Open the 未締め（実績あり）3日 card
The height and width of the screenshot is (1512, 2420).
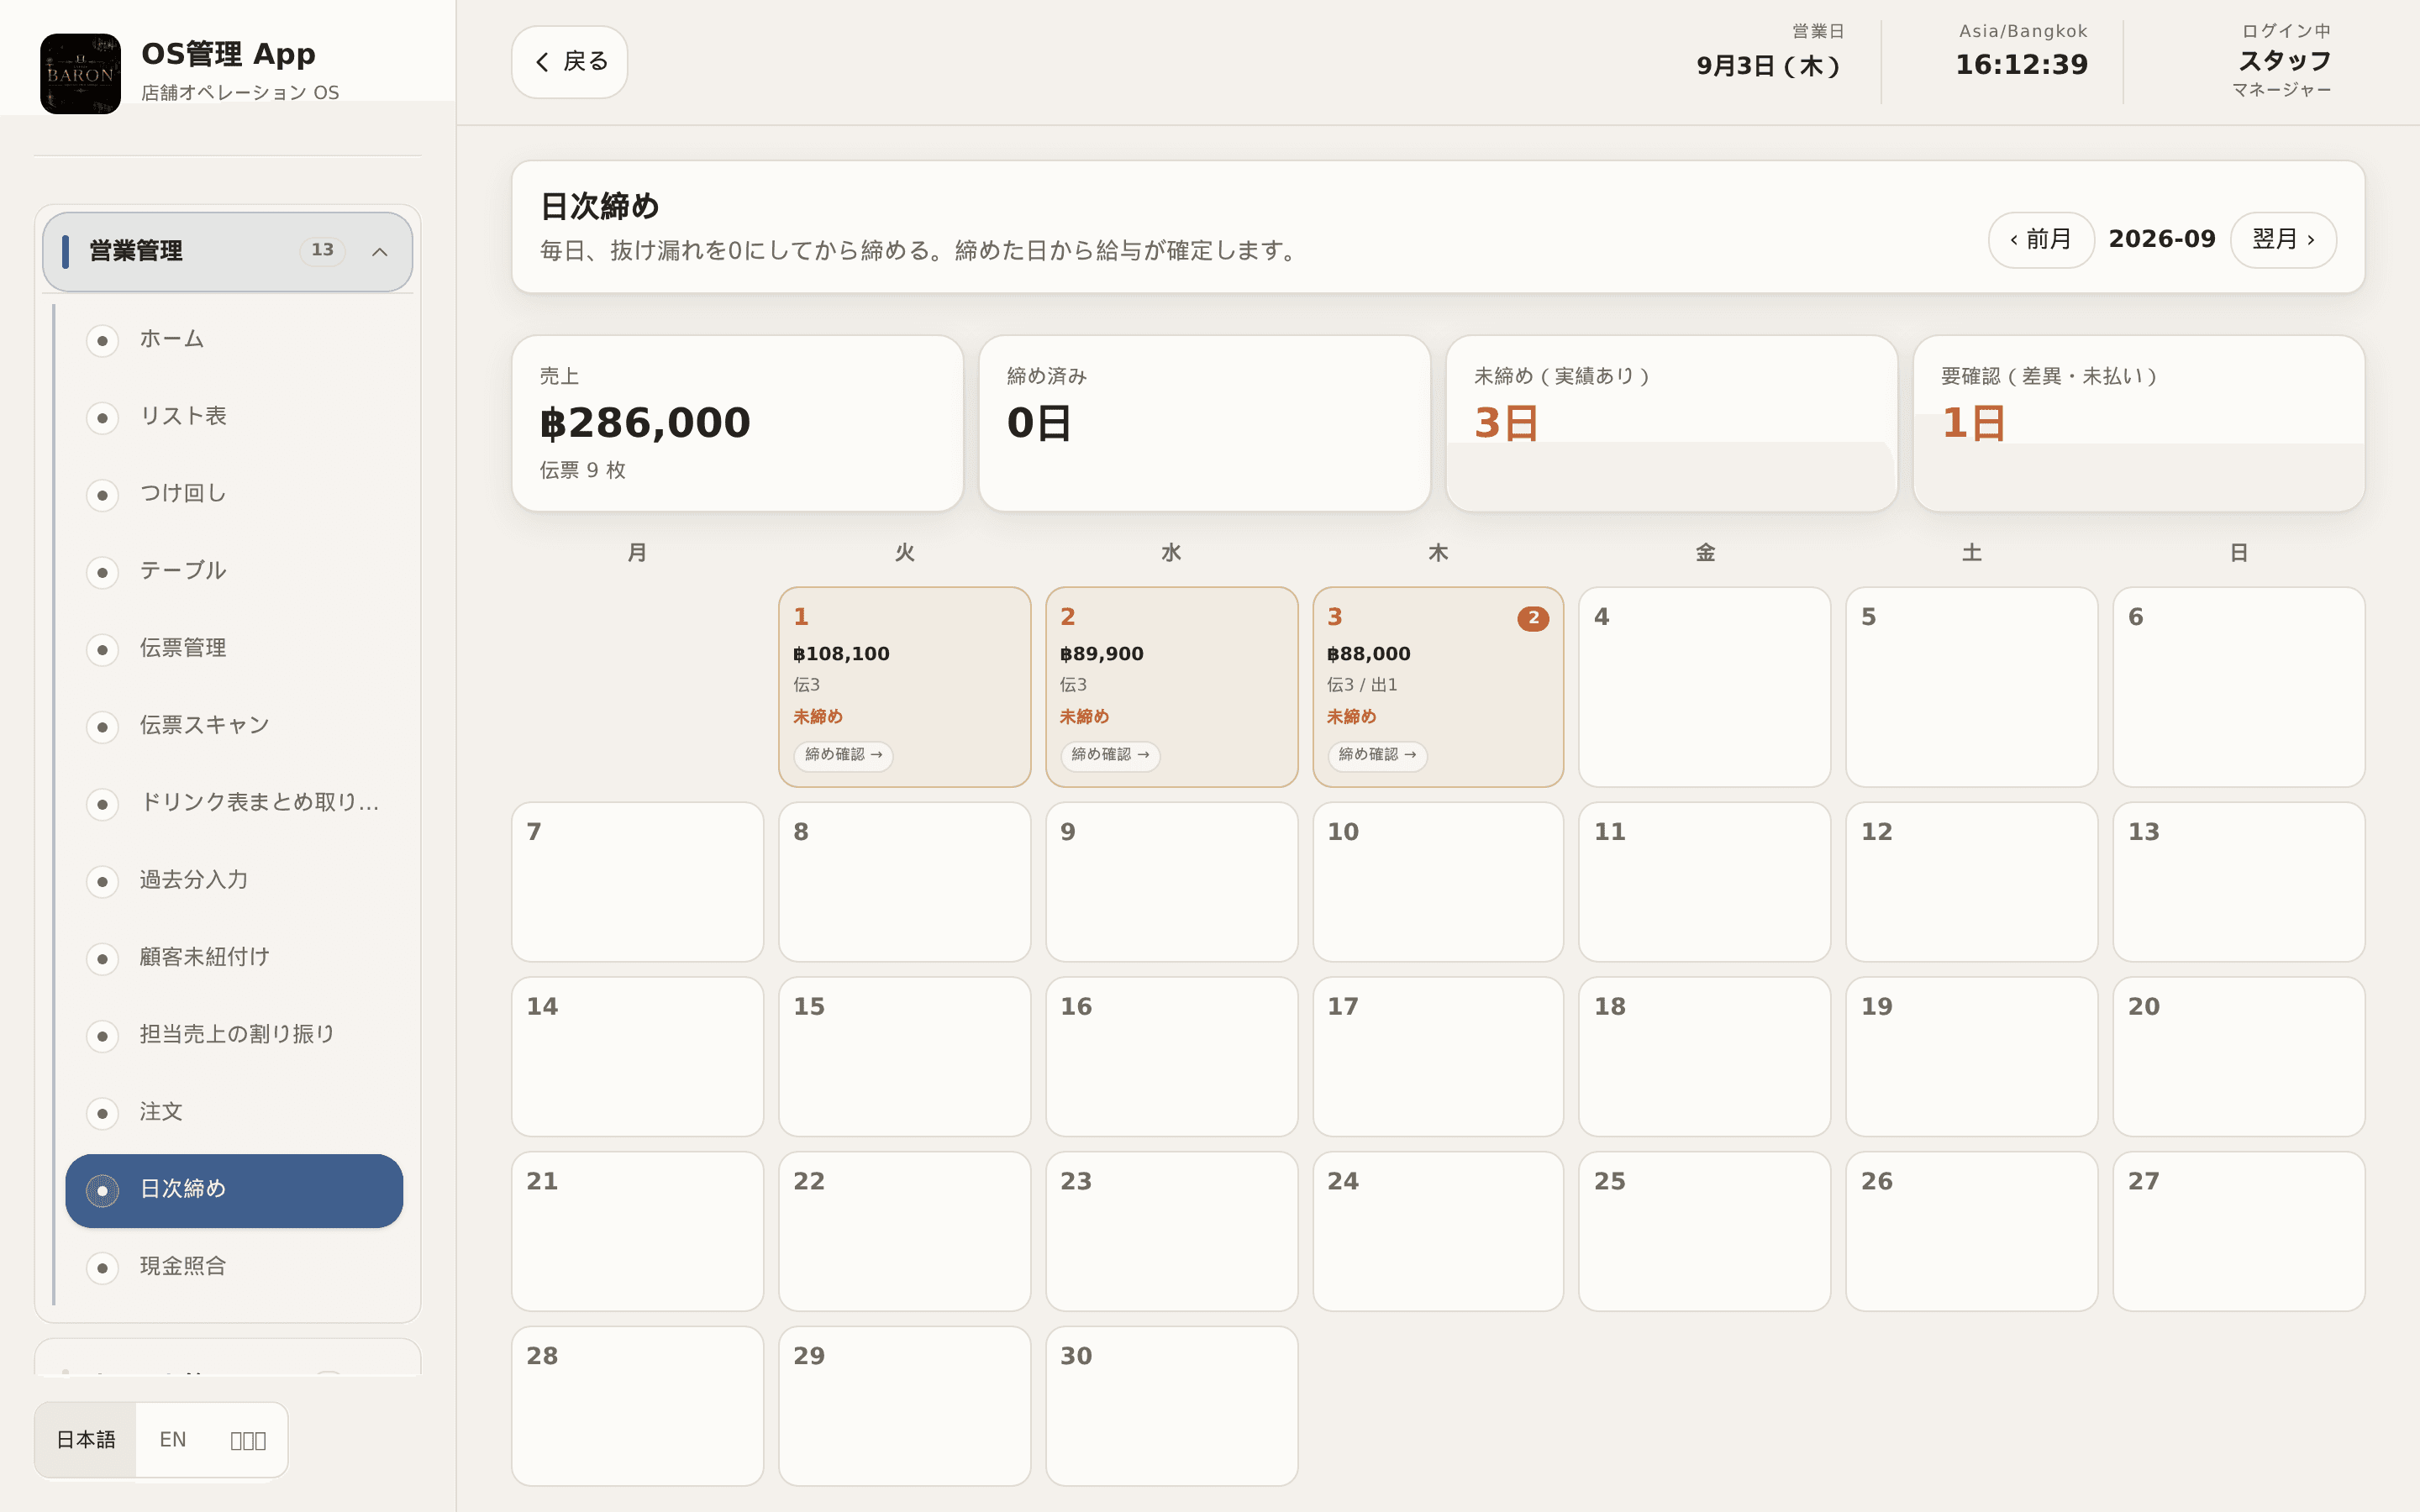pos(1672,423)
